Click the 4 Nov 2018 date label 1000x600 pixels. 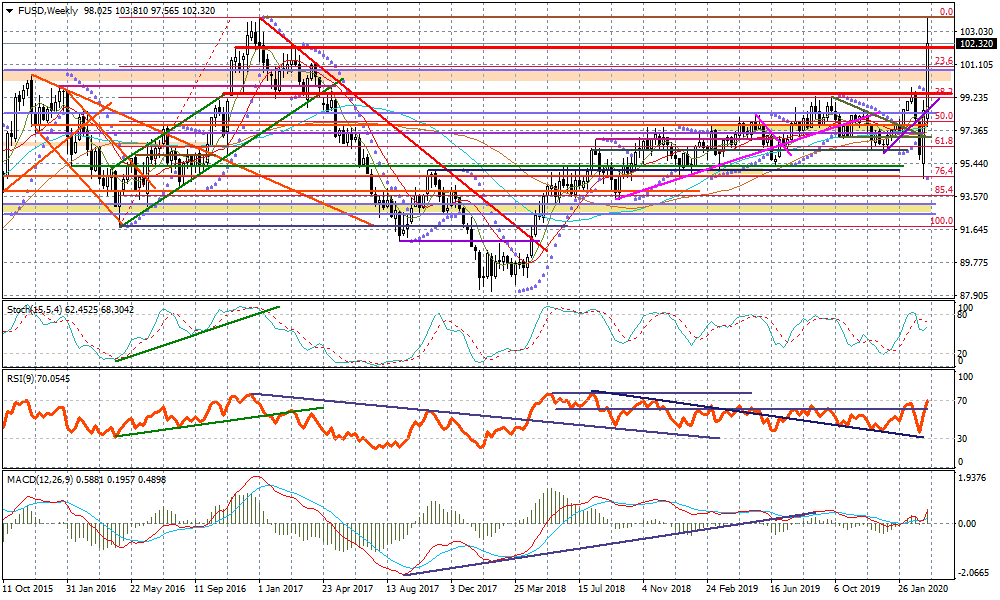point(666,589)
